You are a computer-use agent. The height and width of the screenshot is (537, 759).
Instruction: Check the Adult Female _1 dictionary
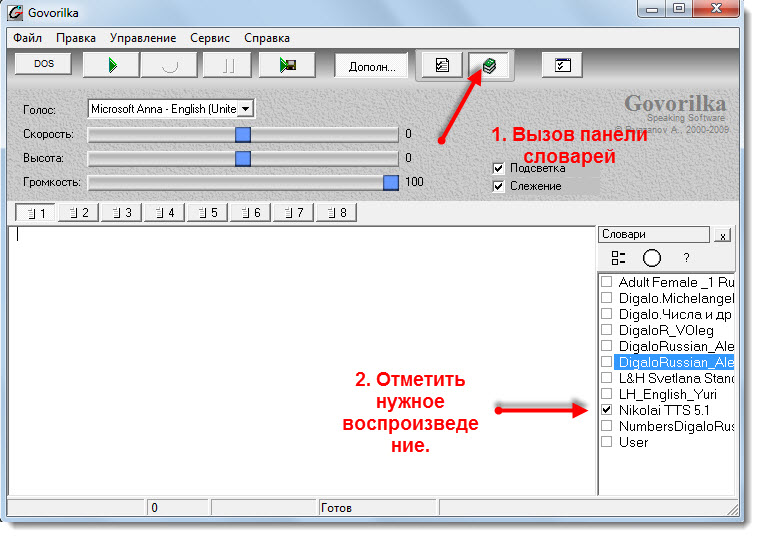click(607, 282)
